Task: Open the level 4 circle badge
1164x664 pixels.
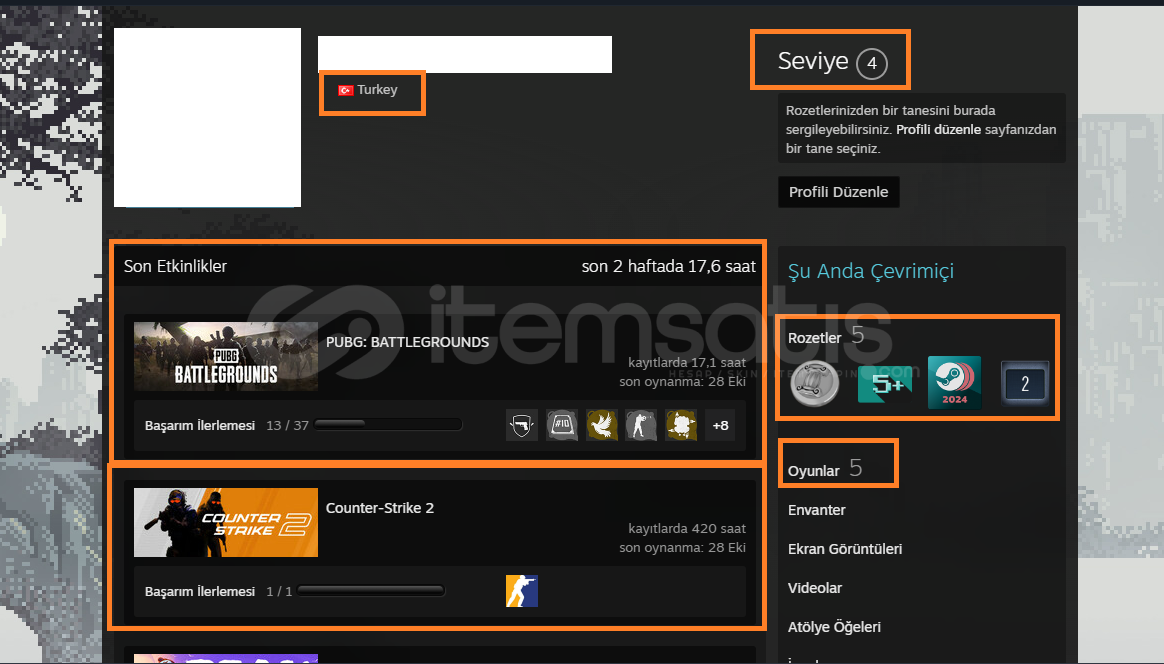Action: pyautogui.click(x=872, y=63)
